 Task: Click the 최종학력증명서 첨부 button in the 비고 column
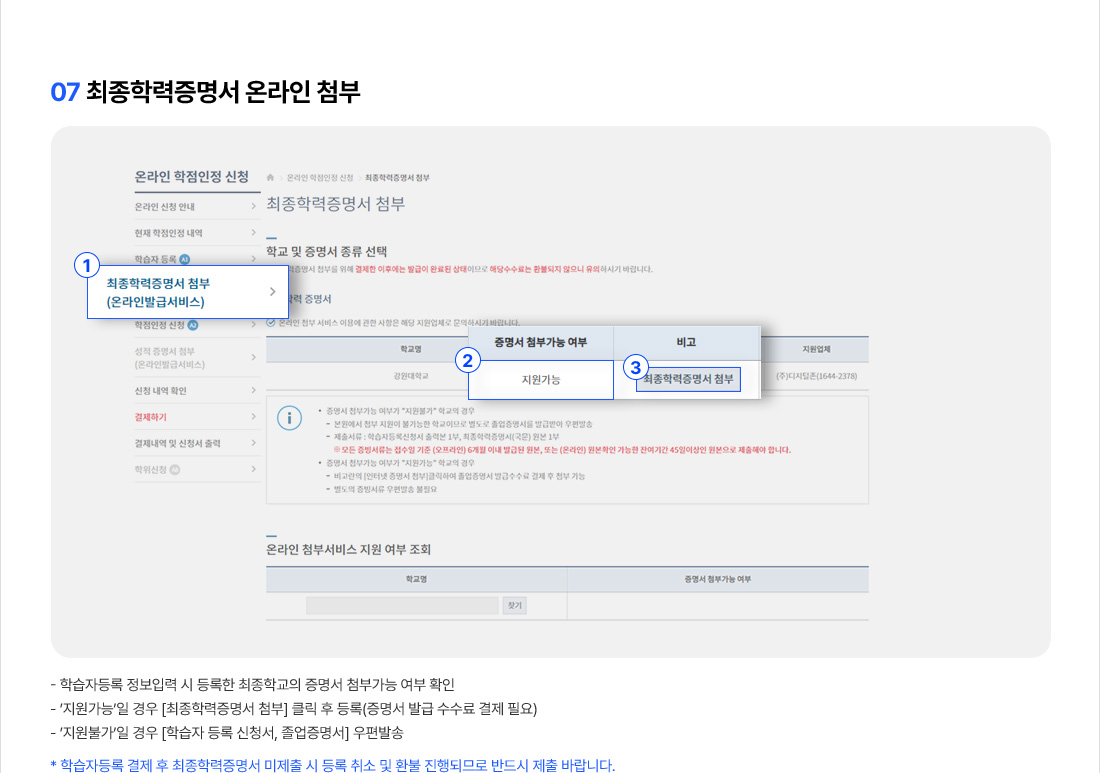688,379
